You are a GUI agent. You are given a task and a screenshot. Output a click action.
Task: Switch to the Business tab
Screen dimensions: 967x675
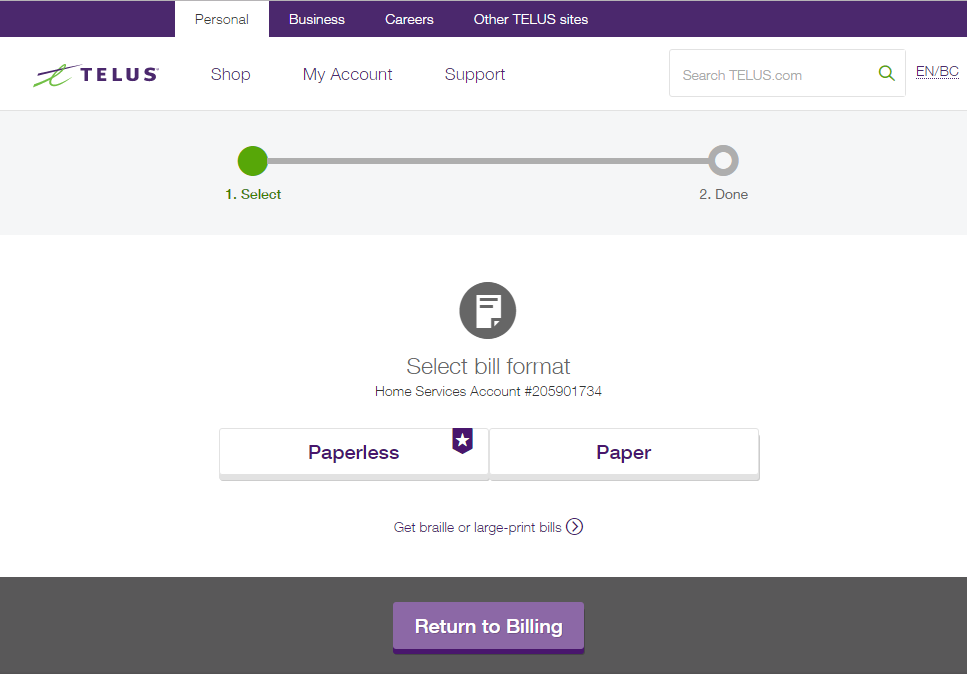[316, 19]
